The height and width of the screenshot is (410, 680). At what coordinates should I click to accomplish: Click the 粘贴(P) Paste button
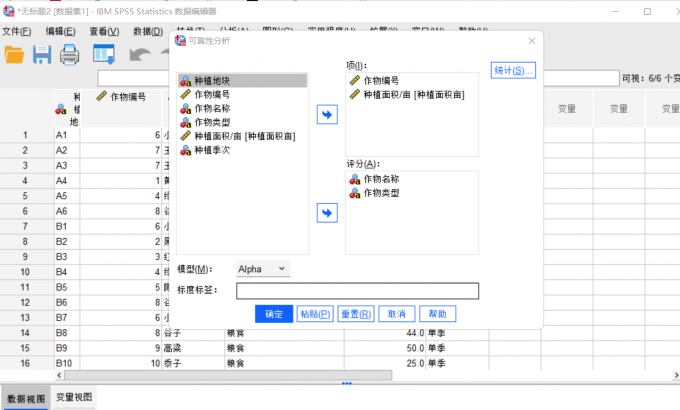(315, 314)
